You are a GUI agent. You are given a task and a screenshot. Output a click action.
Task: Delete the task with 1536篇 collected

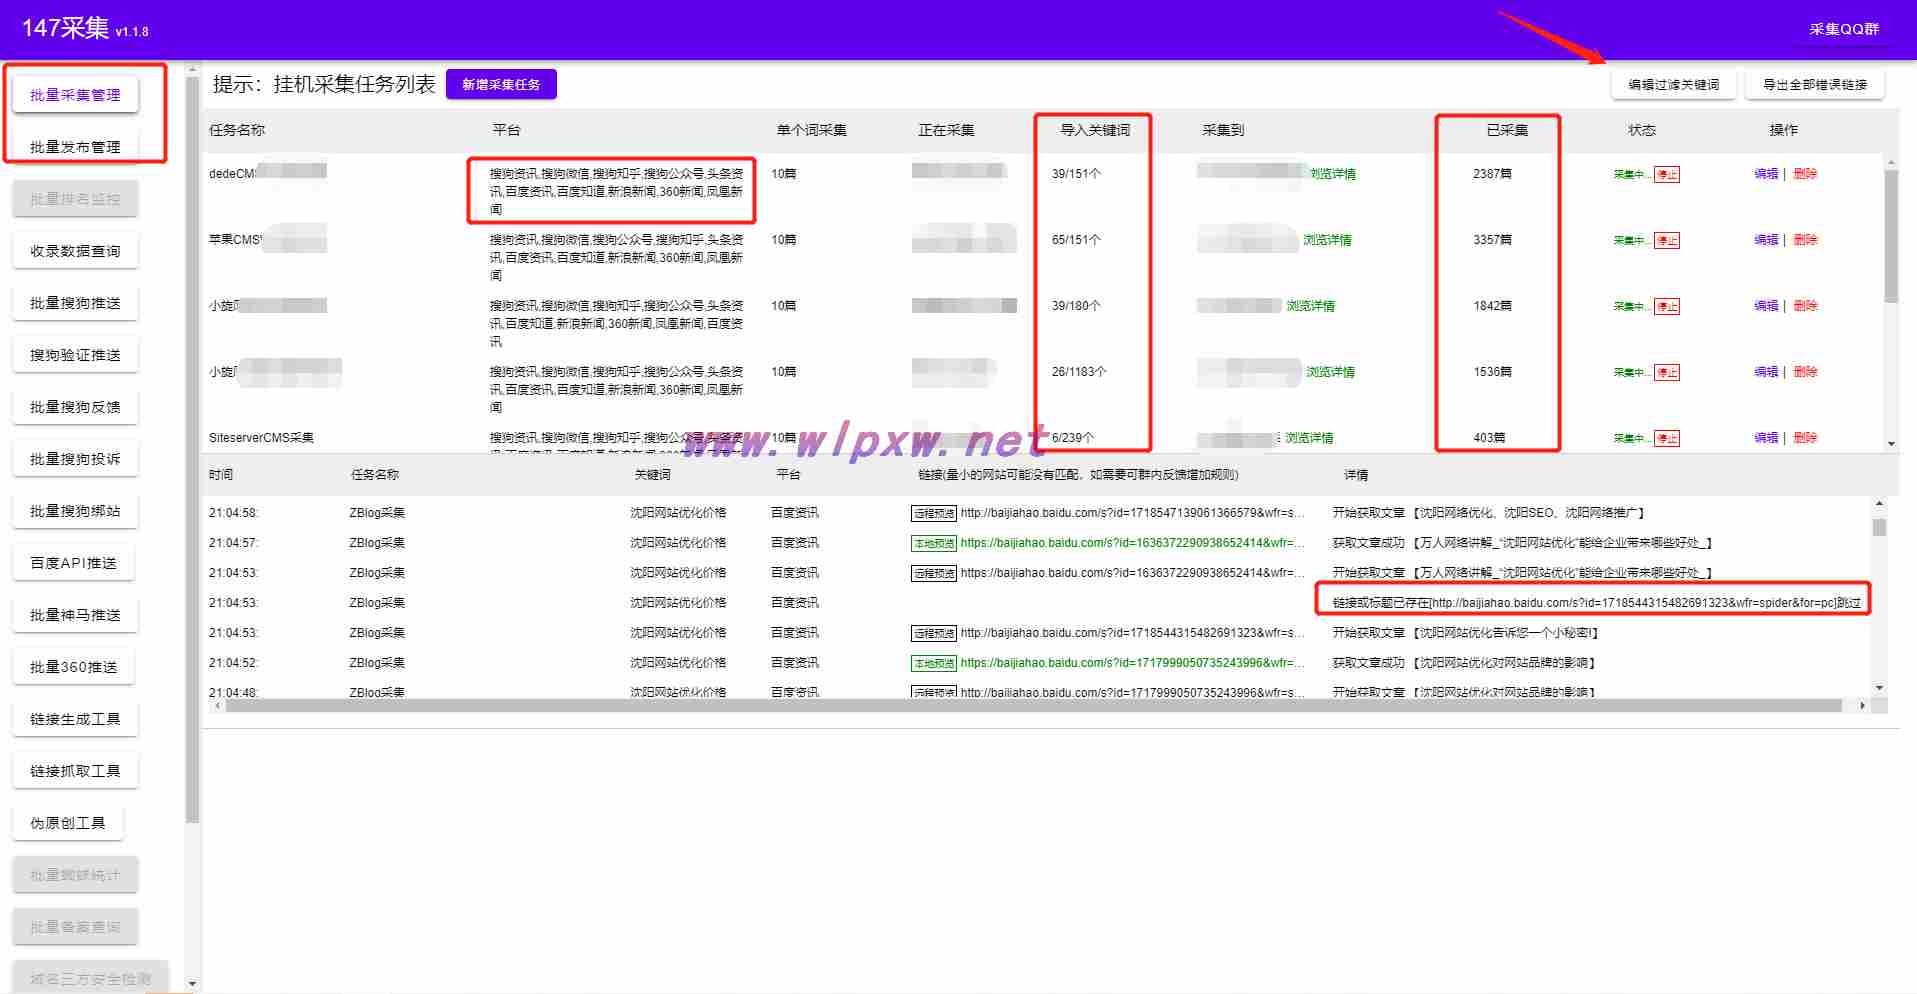[1805, 372]
